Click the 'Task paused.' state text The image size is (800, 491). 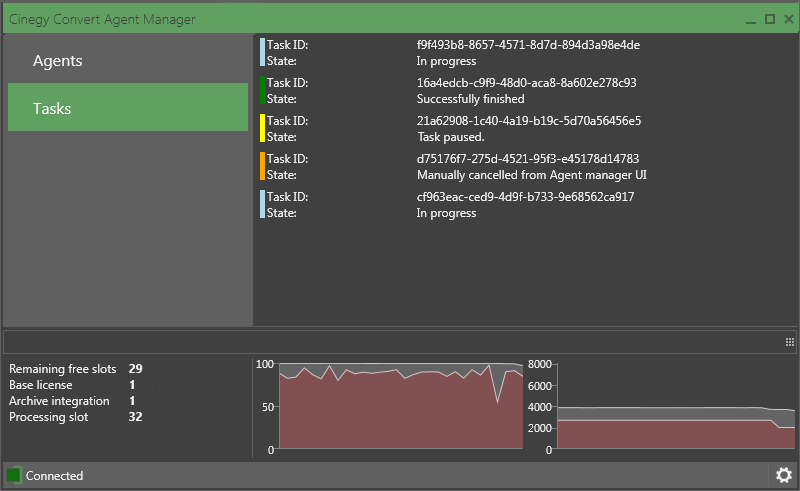(451, 137)
